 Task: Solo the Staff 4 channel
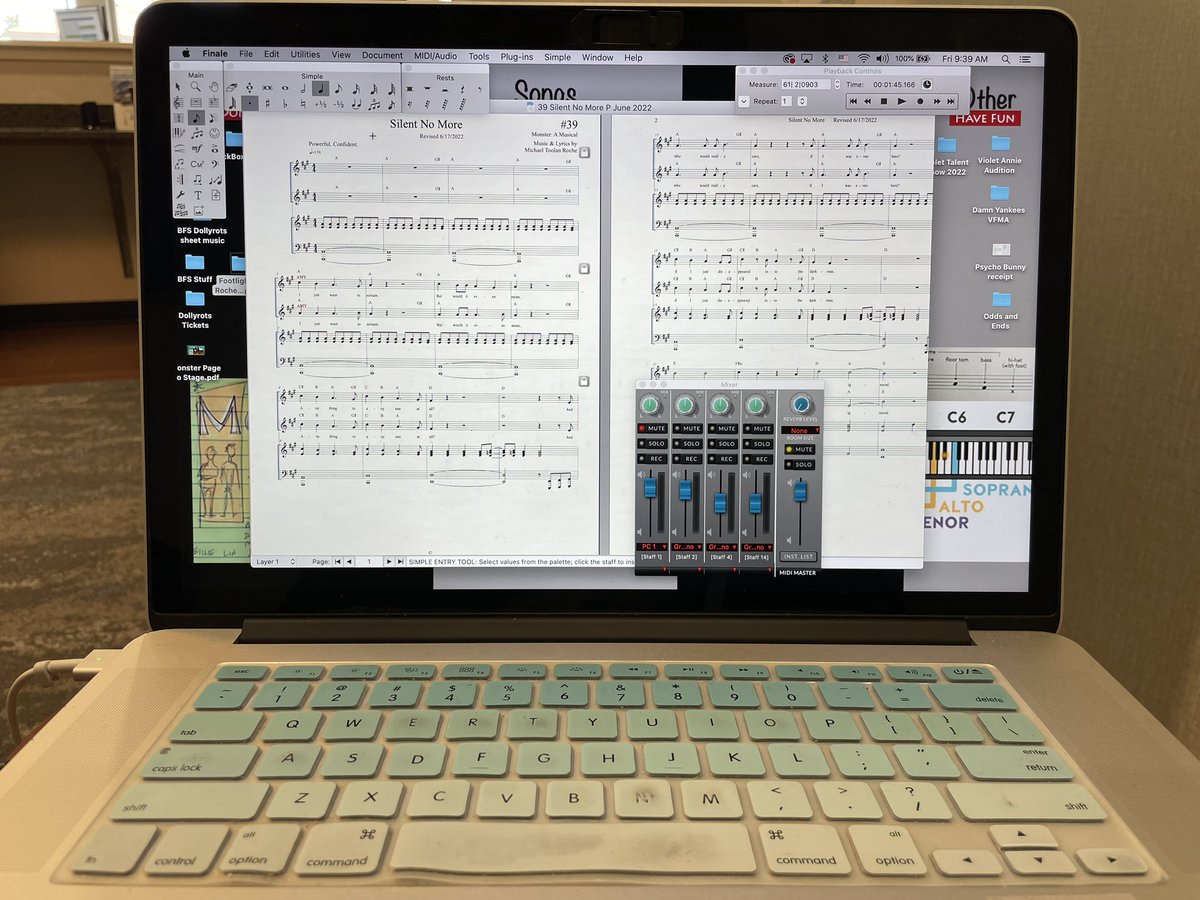coord(723,444)
